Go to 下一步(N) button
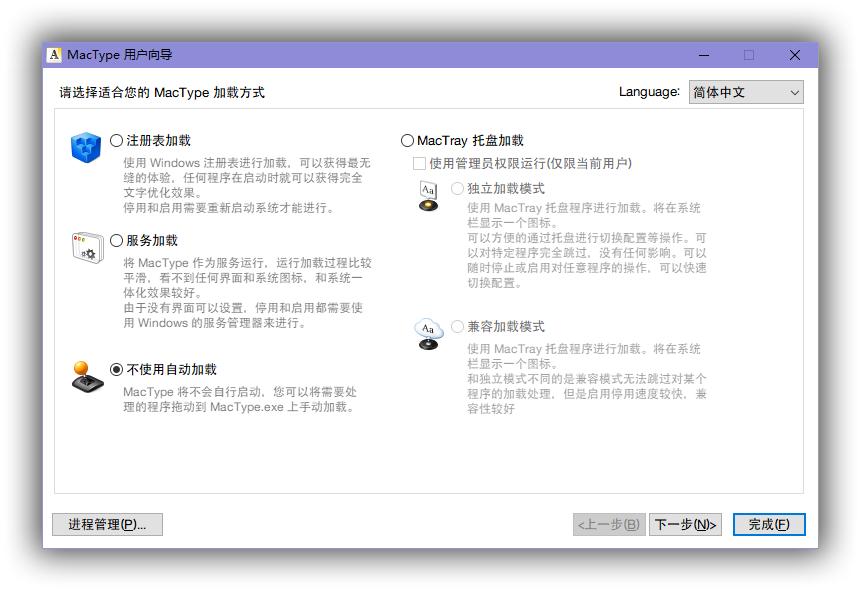Image resolution: width=861 pixels, height=591 pixels. (x=685, y=525)
